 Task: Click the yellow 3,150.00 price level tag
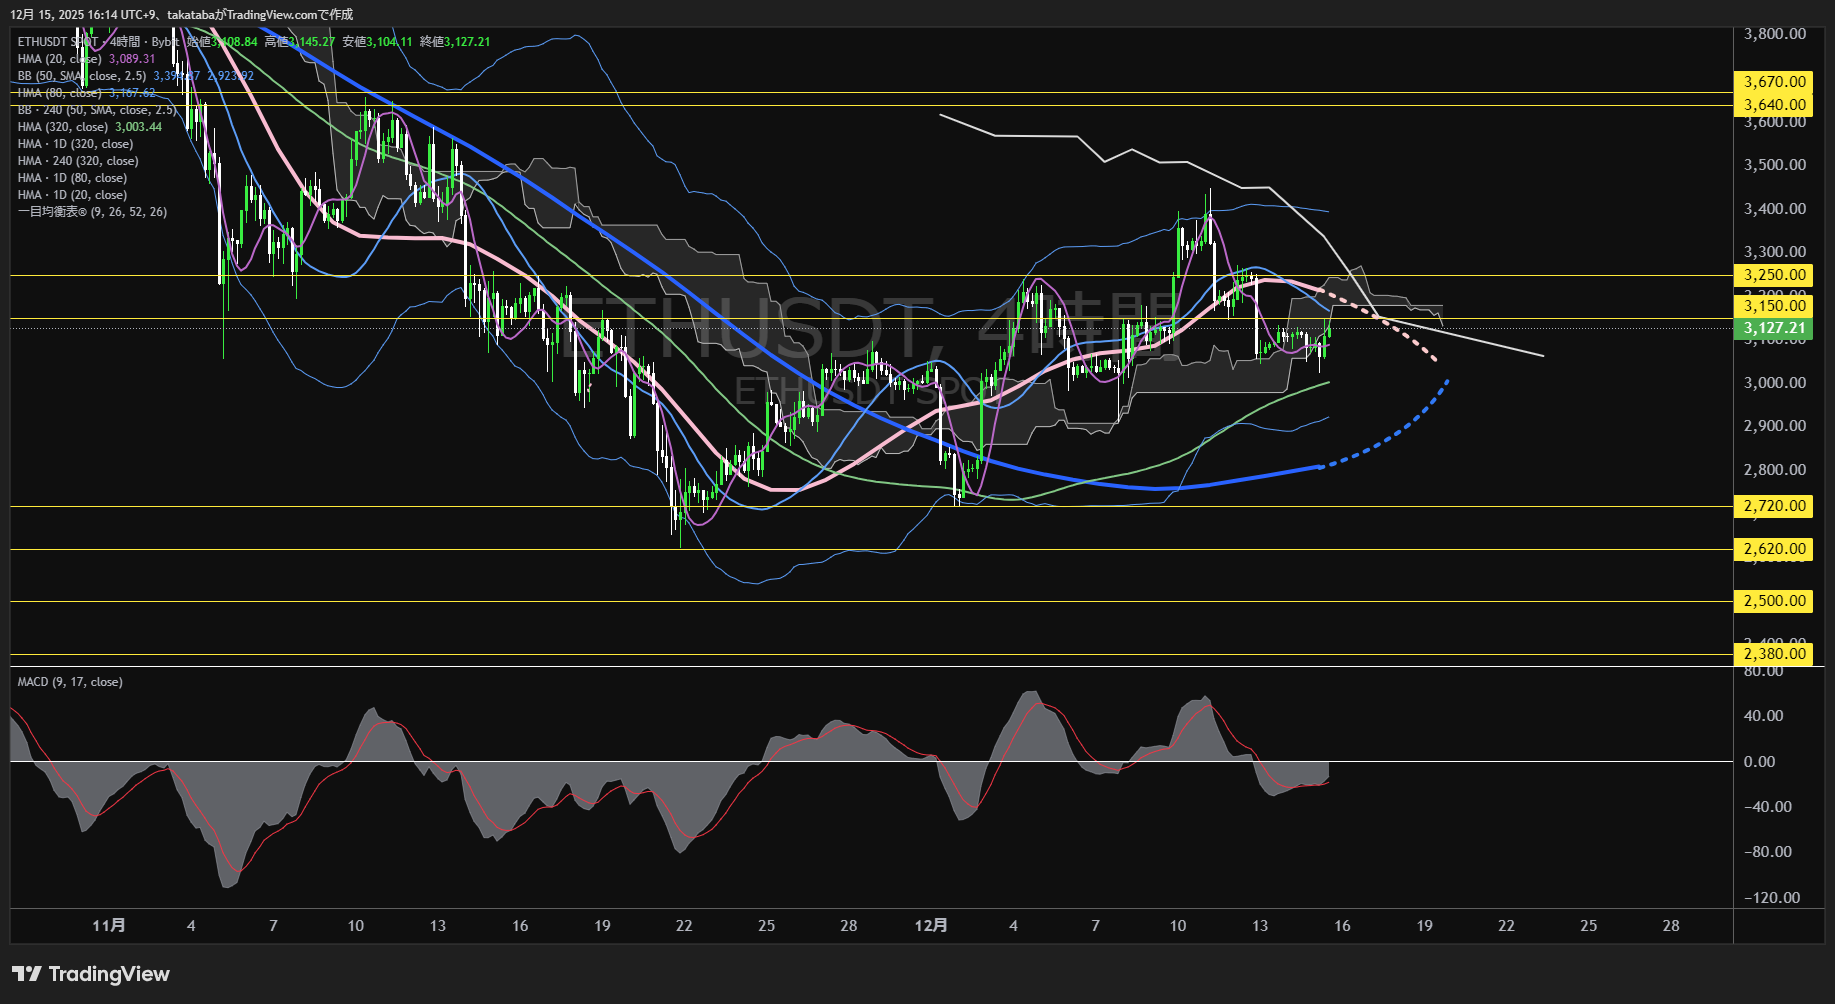[x=1774, y=306]
